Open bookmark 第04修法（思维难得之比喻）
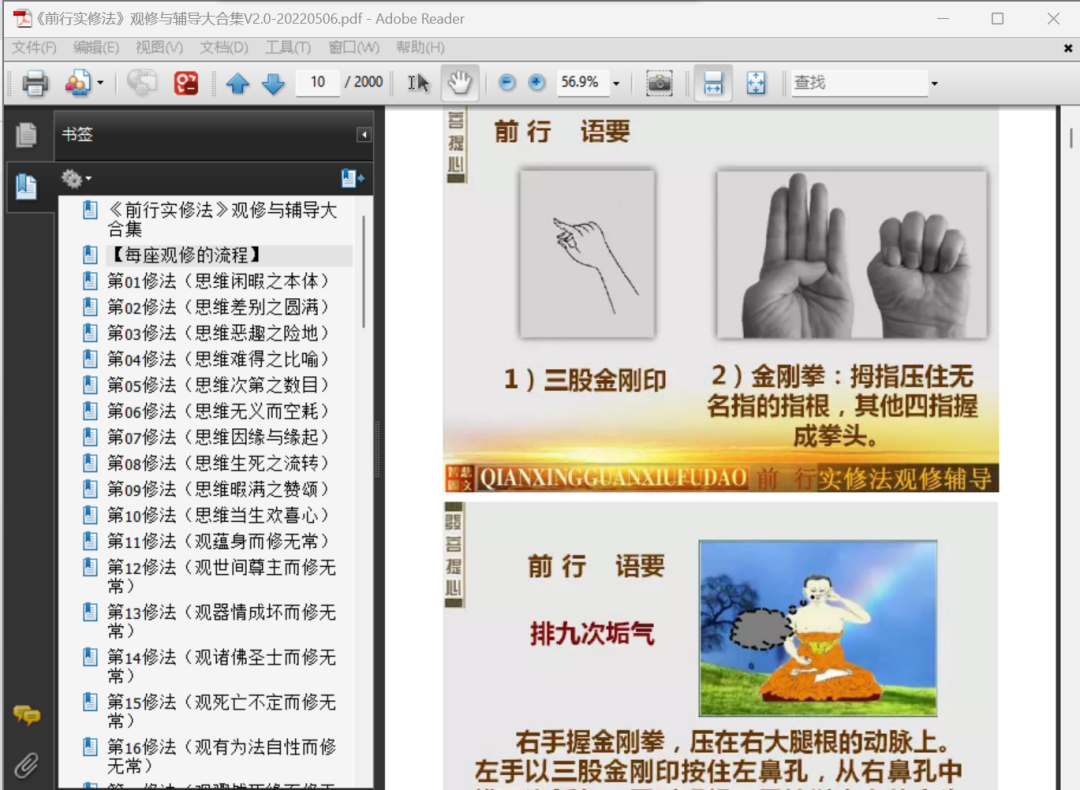The image size is (1080, 790). pos(218,359)
